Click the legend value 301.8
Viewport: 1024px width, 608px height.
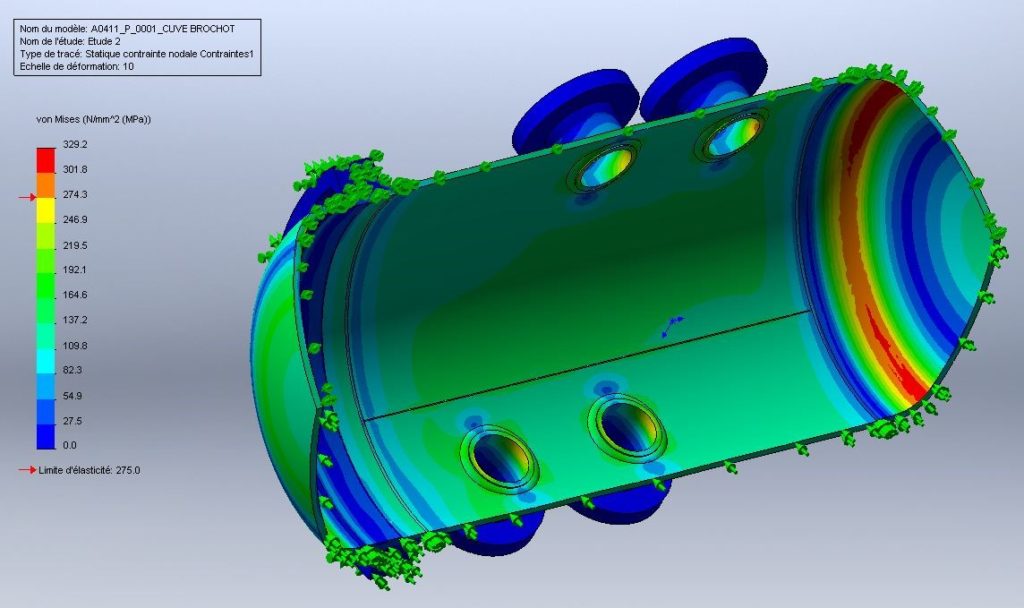click(75, 169)
